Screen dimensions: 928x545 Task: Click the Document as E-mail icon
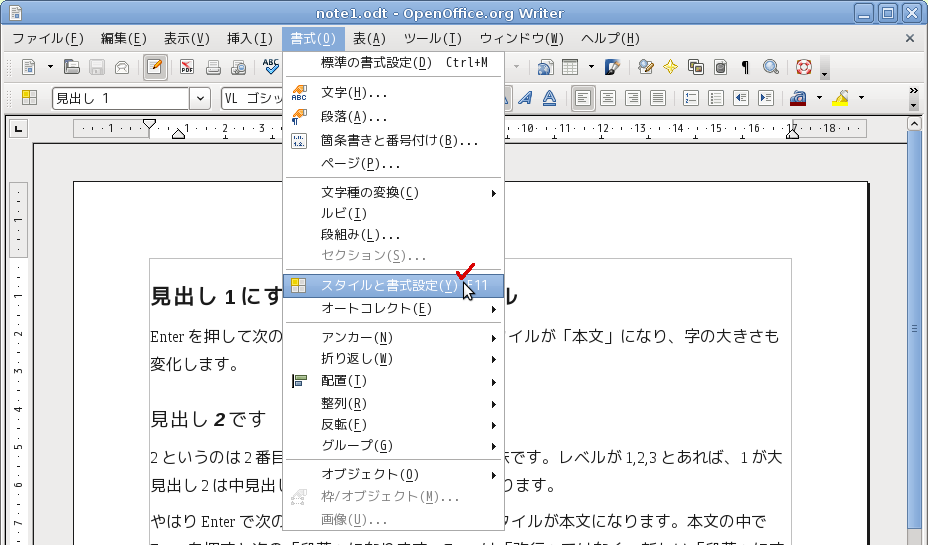point(122,67)
